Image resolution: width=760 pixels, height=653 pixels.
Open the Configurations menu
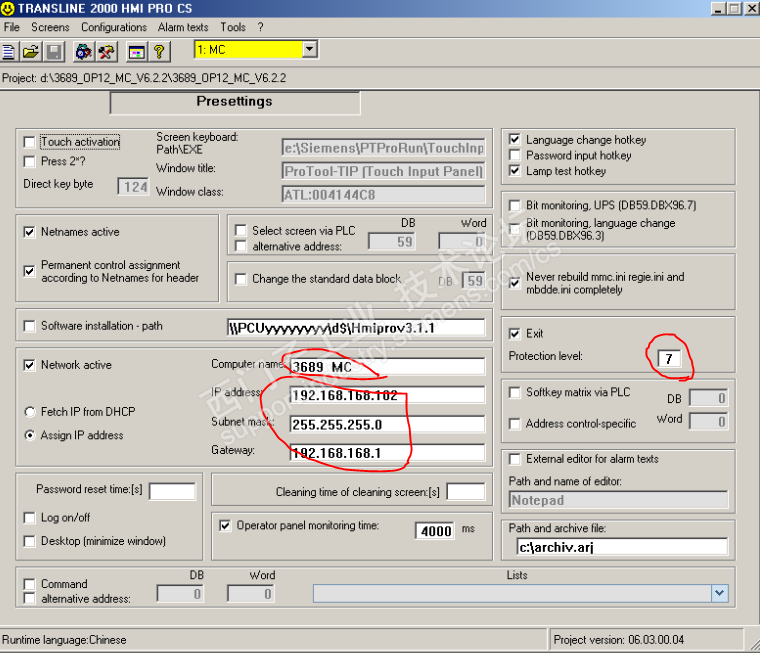click(114, 27)
